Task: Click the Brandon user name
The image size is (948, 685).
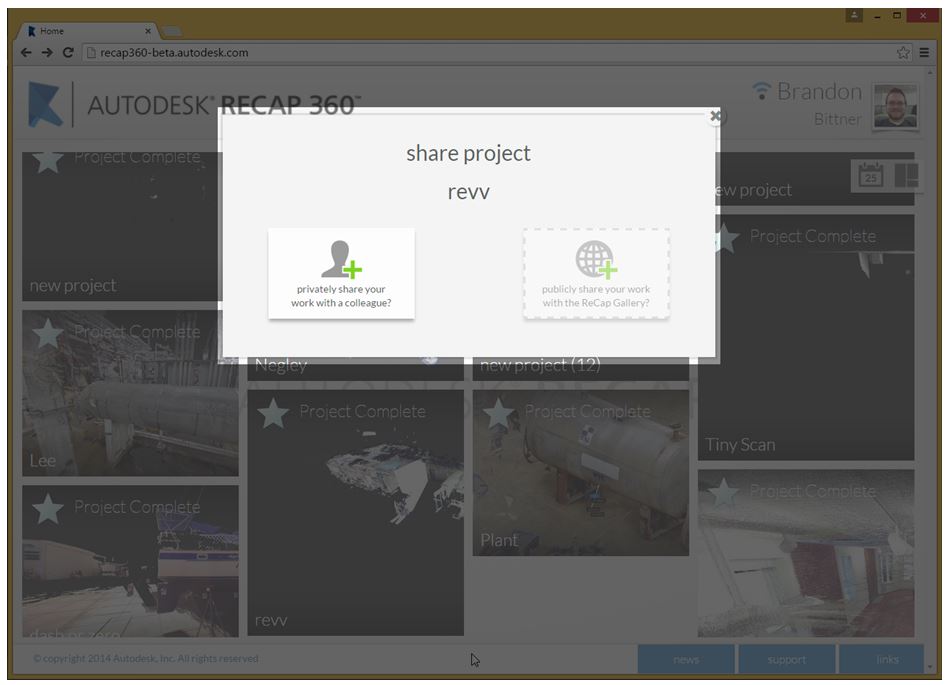Action: click(x=819, y=91)
